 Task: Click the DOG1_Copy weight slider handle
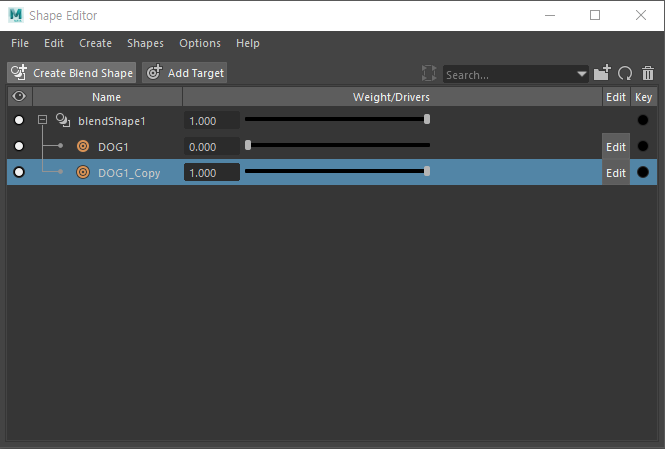[x=427, y=171]
